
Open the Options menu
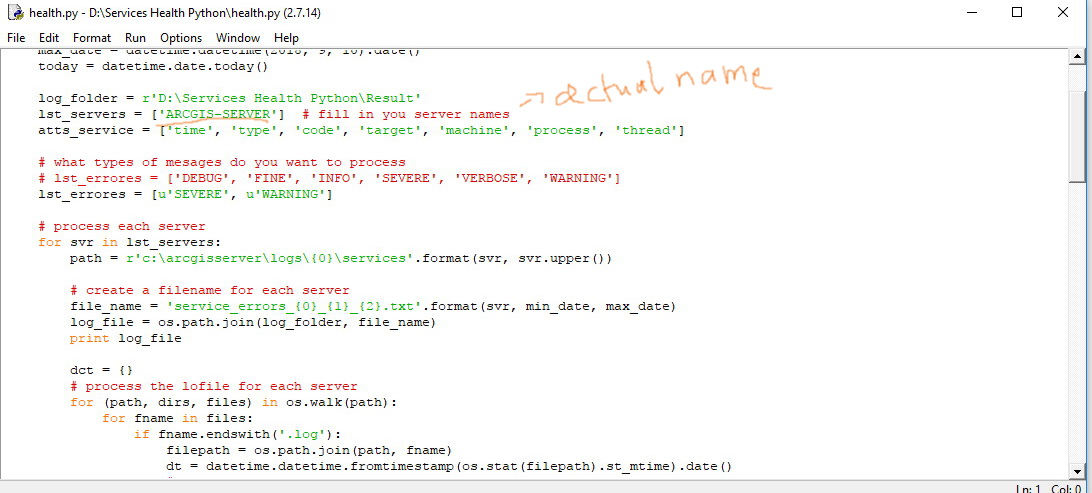coord(181,38)
